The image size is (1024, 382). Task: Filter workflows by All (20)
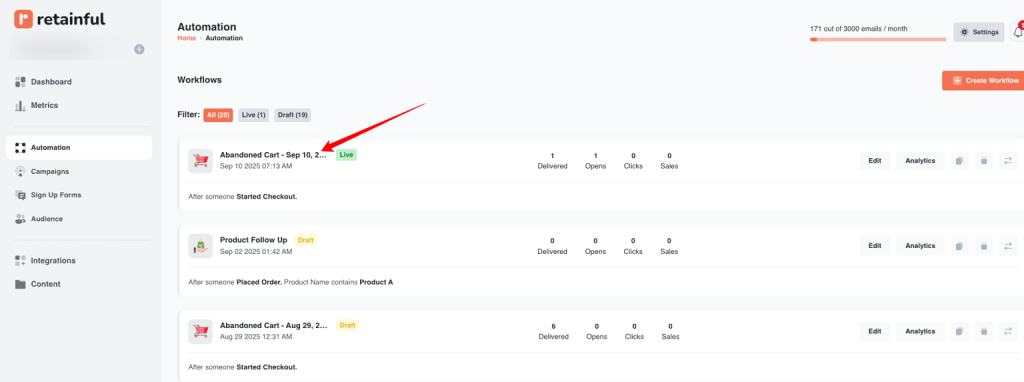click(x=218, y=115)
